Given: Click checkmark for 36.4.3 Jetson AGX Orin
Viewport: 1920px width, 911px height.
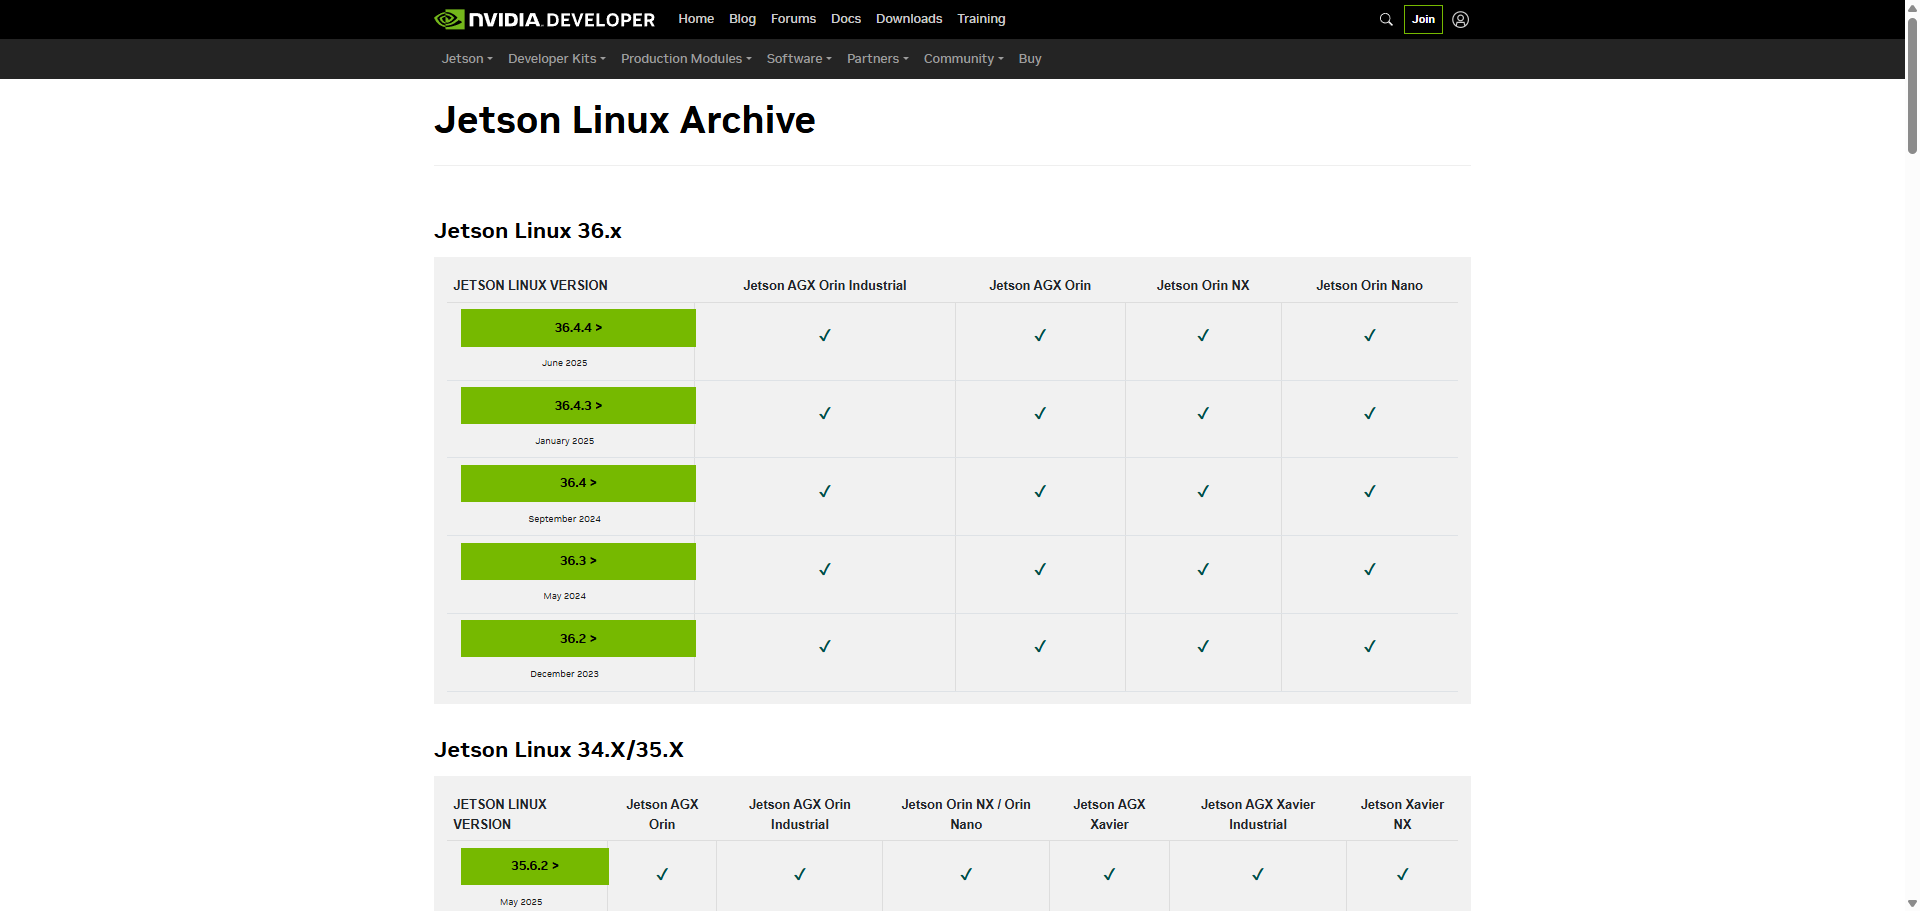Looking at the screenshot, I should click(x=1040, y=413).
